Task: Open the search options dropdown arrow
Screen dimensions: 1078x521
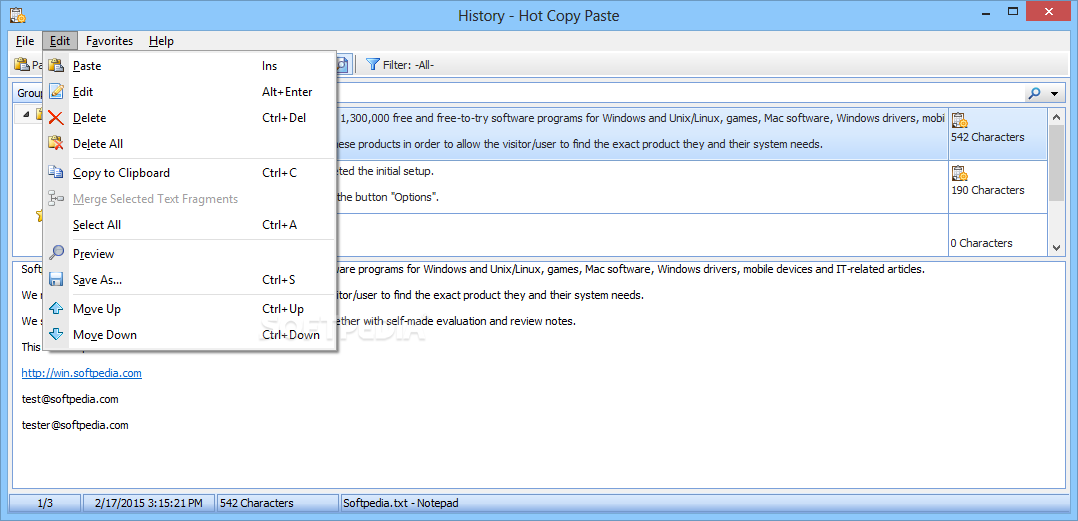Action: pyautogui.click(x=1054, y=94)
